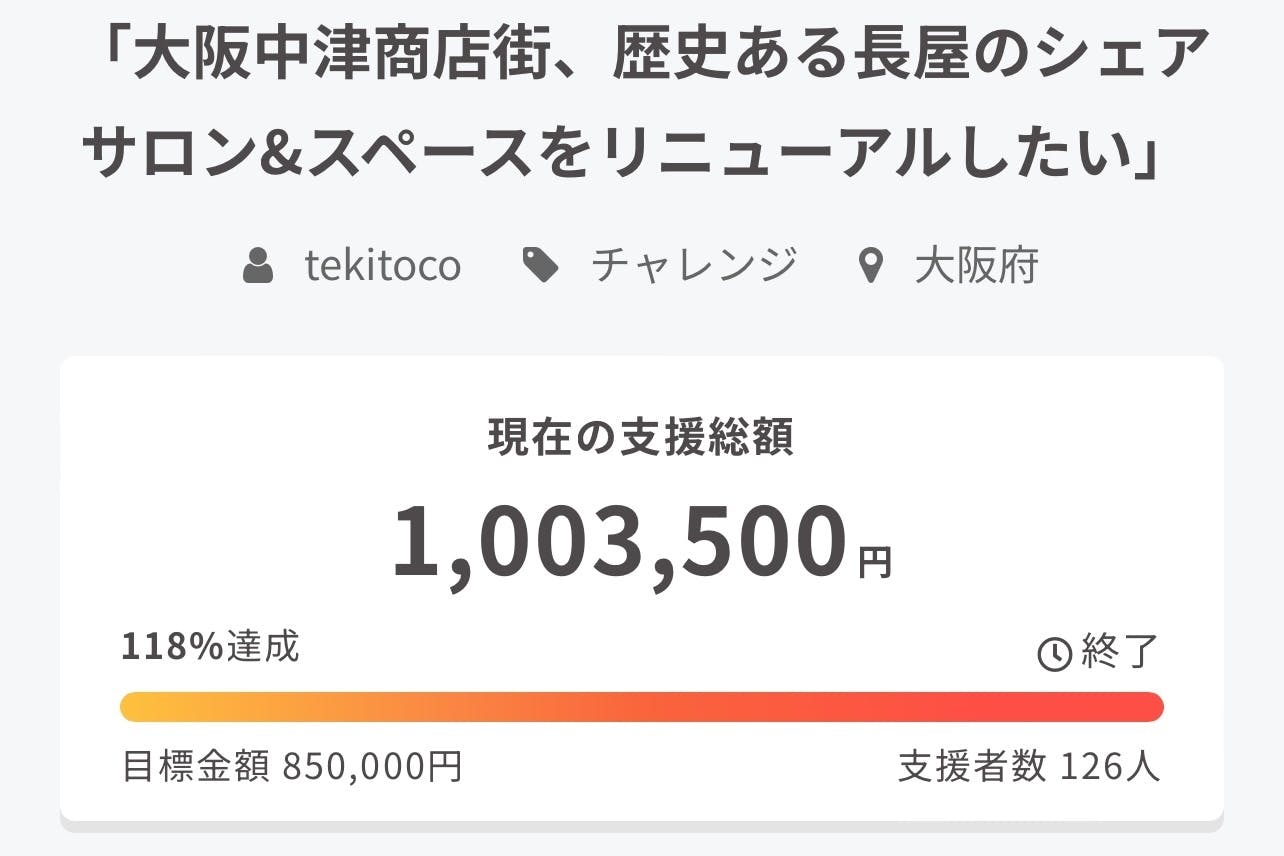Click the 目標金額 850,000円 text
This screenshot has width=1284, height=856.
292,767
